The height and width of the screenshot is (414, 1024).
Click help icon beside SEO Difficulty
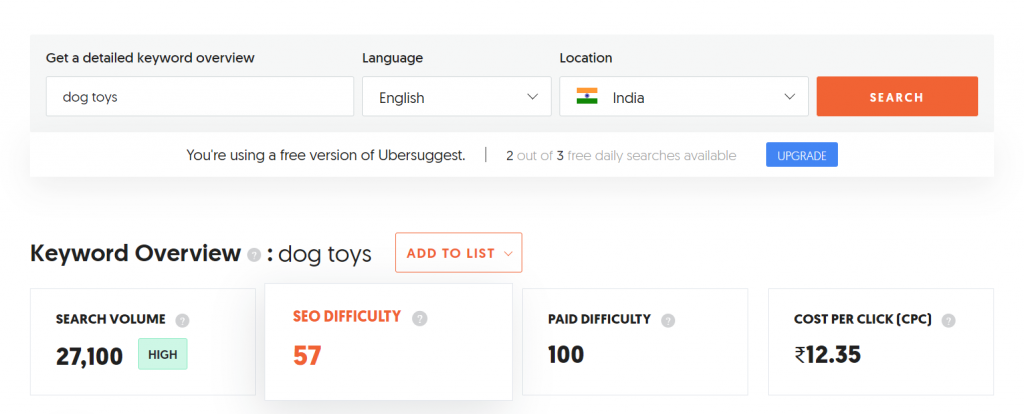pyautogui.click(x=421, y=319)
